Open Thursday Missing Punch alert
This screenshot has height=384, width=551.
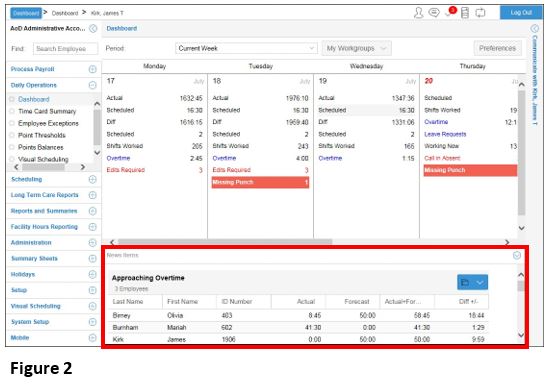(471, 170)
